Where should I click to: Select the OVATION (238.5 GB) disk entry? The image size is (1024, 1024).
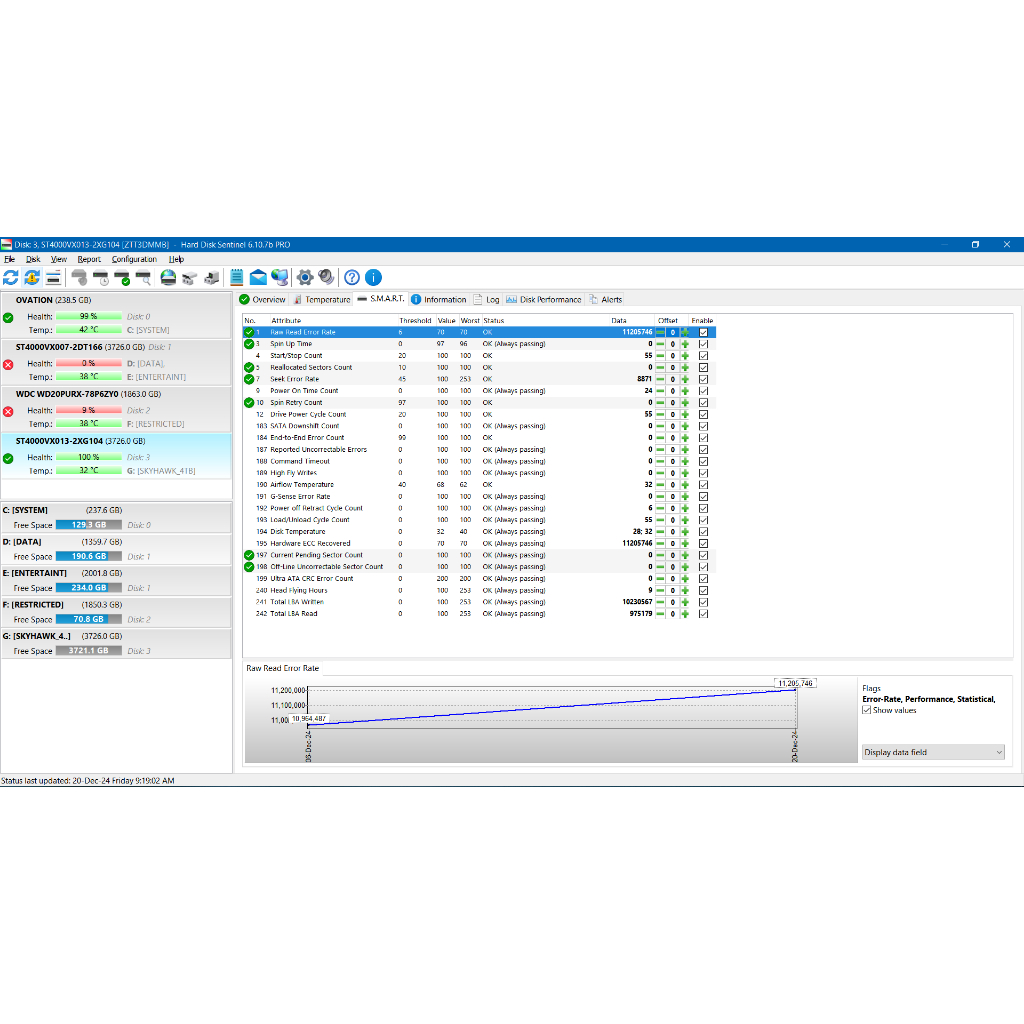tap(116, 315)
